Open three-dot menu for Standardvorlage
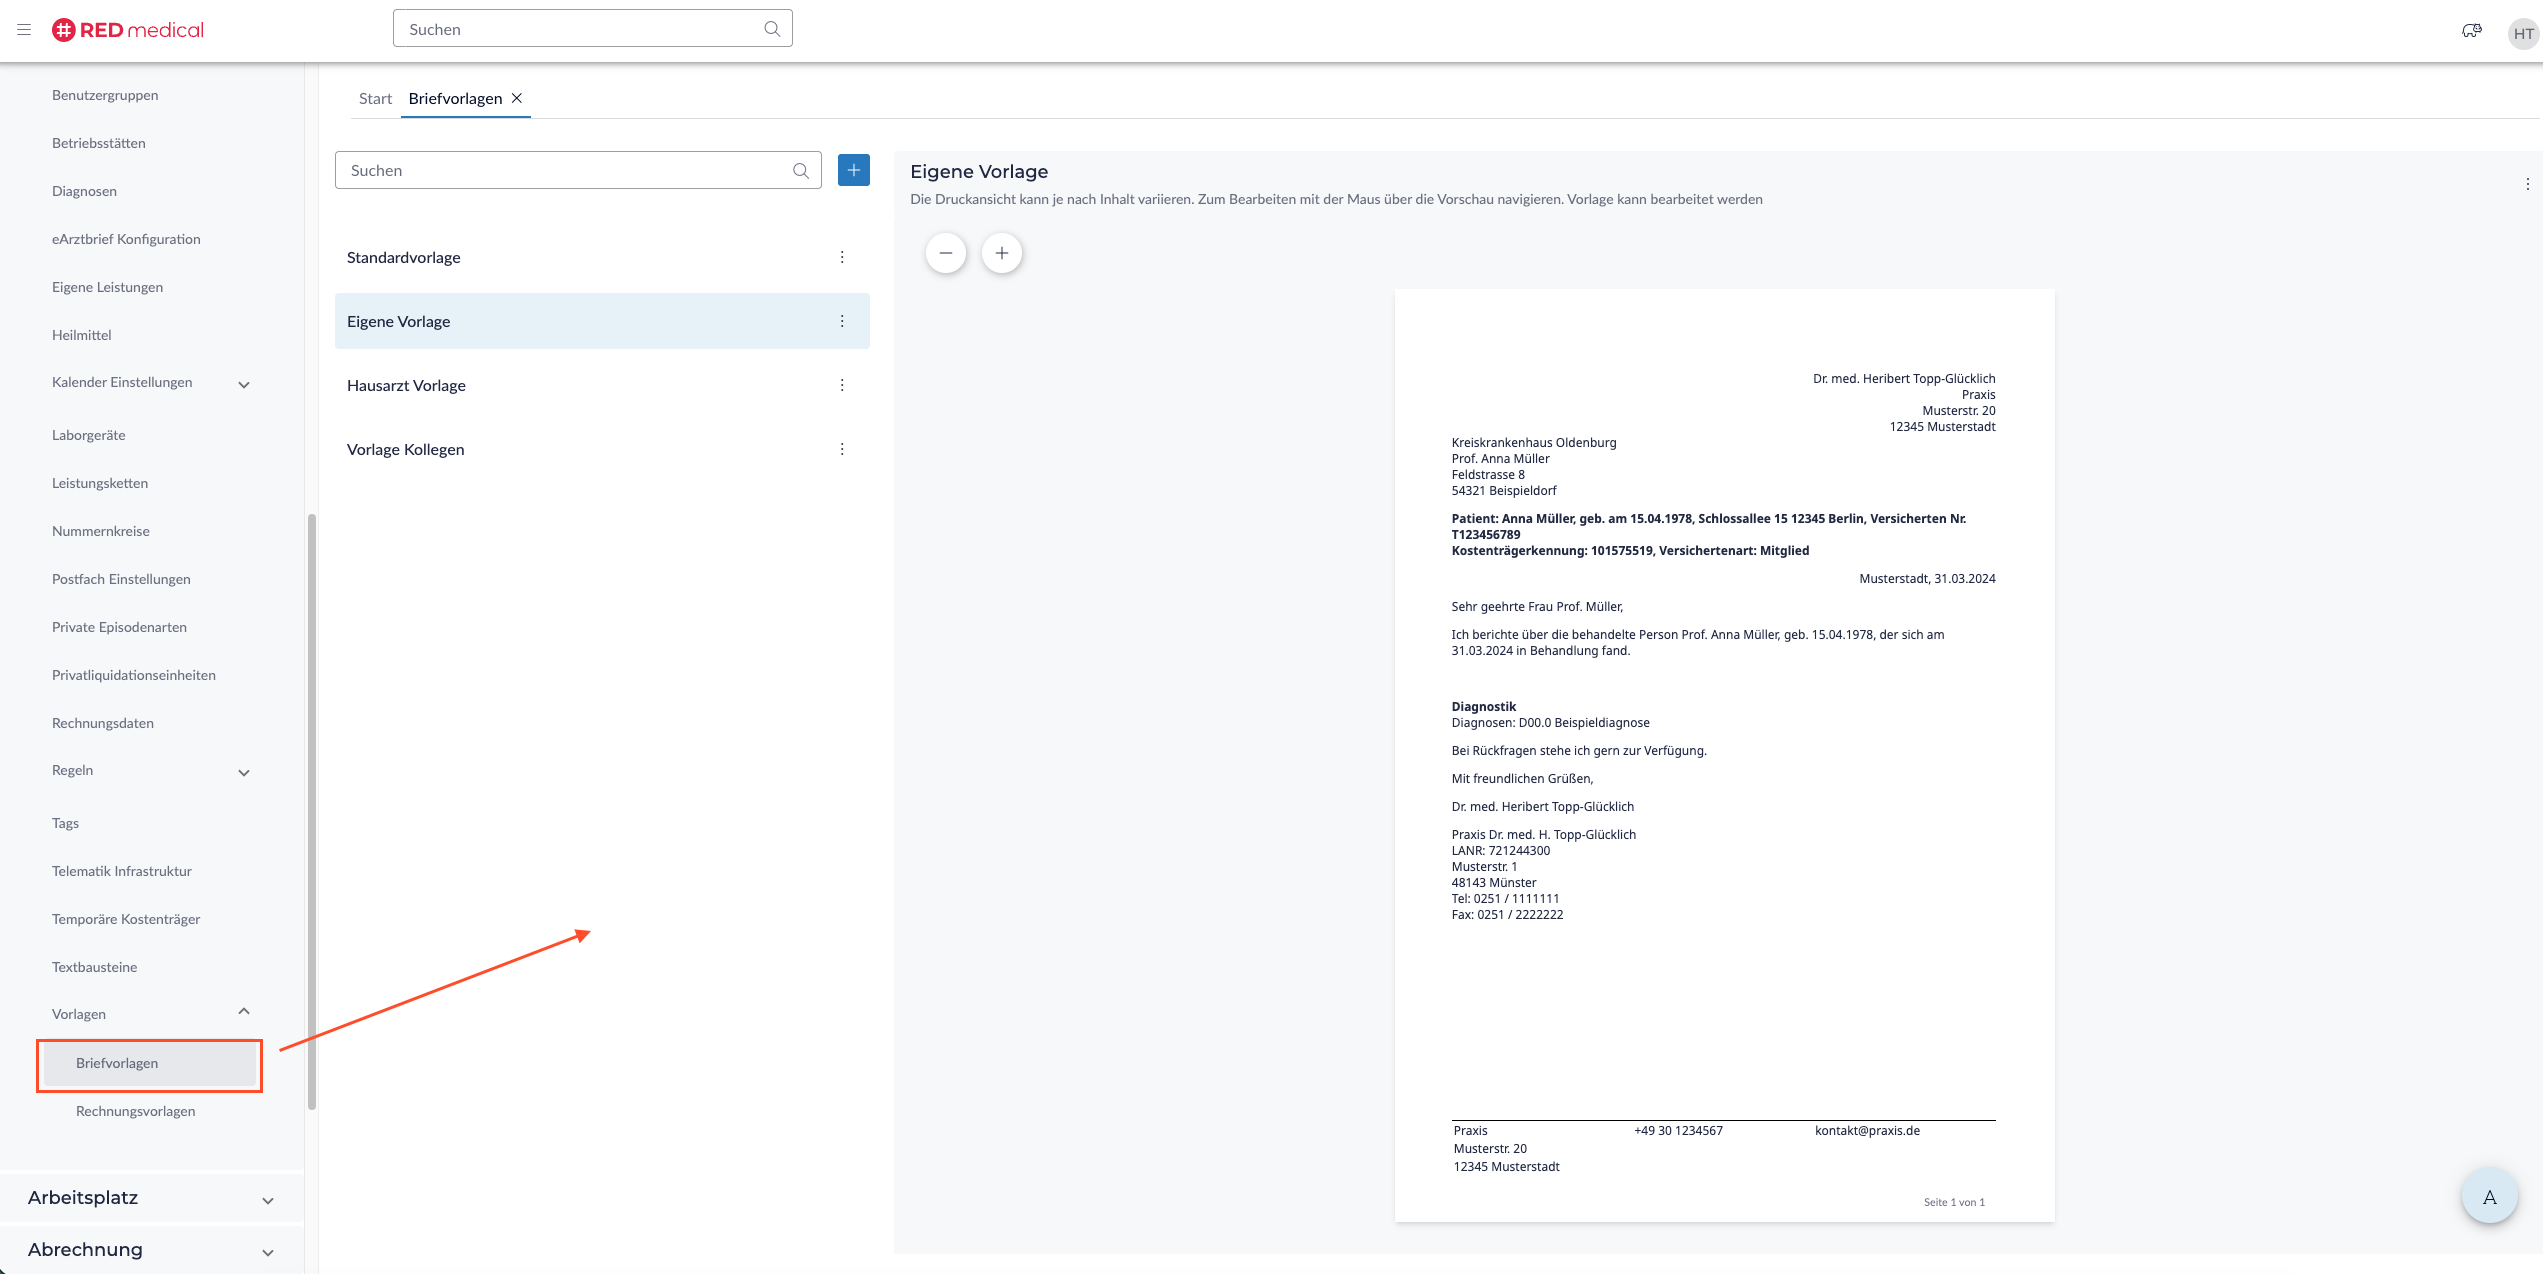This screenshot has height=1274, width=2543. 842,257
